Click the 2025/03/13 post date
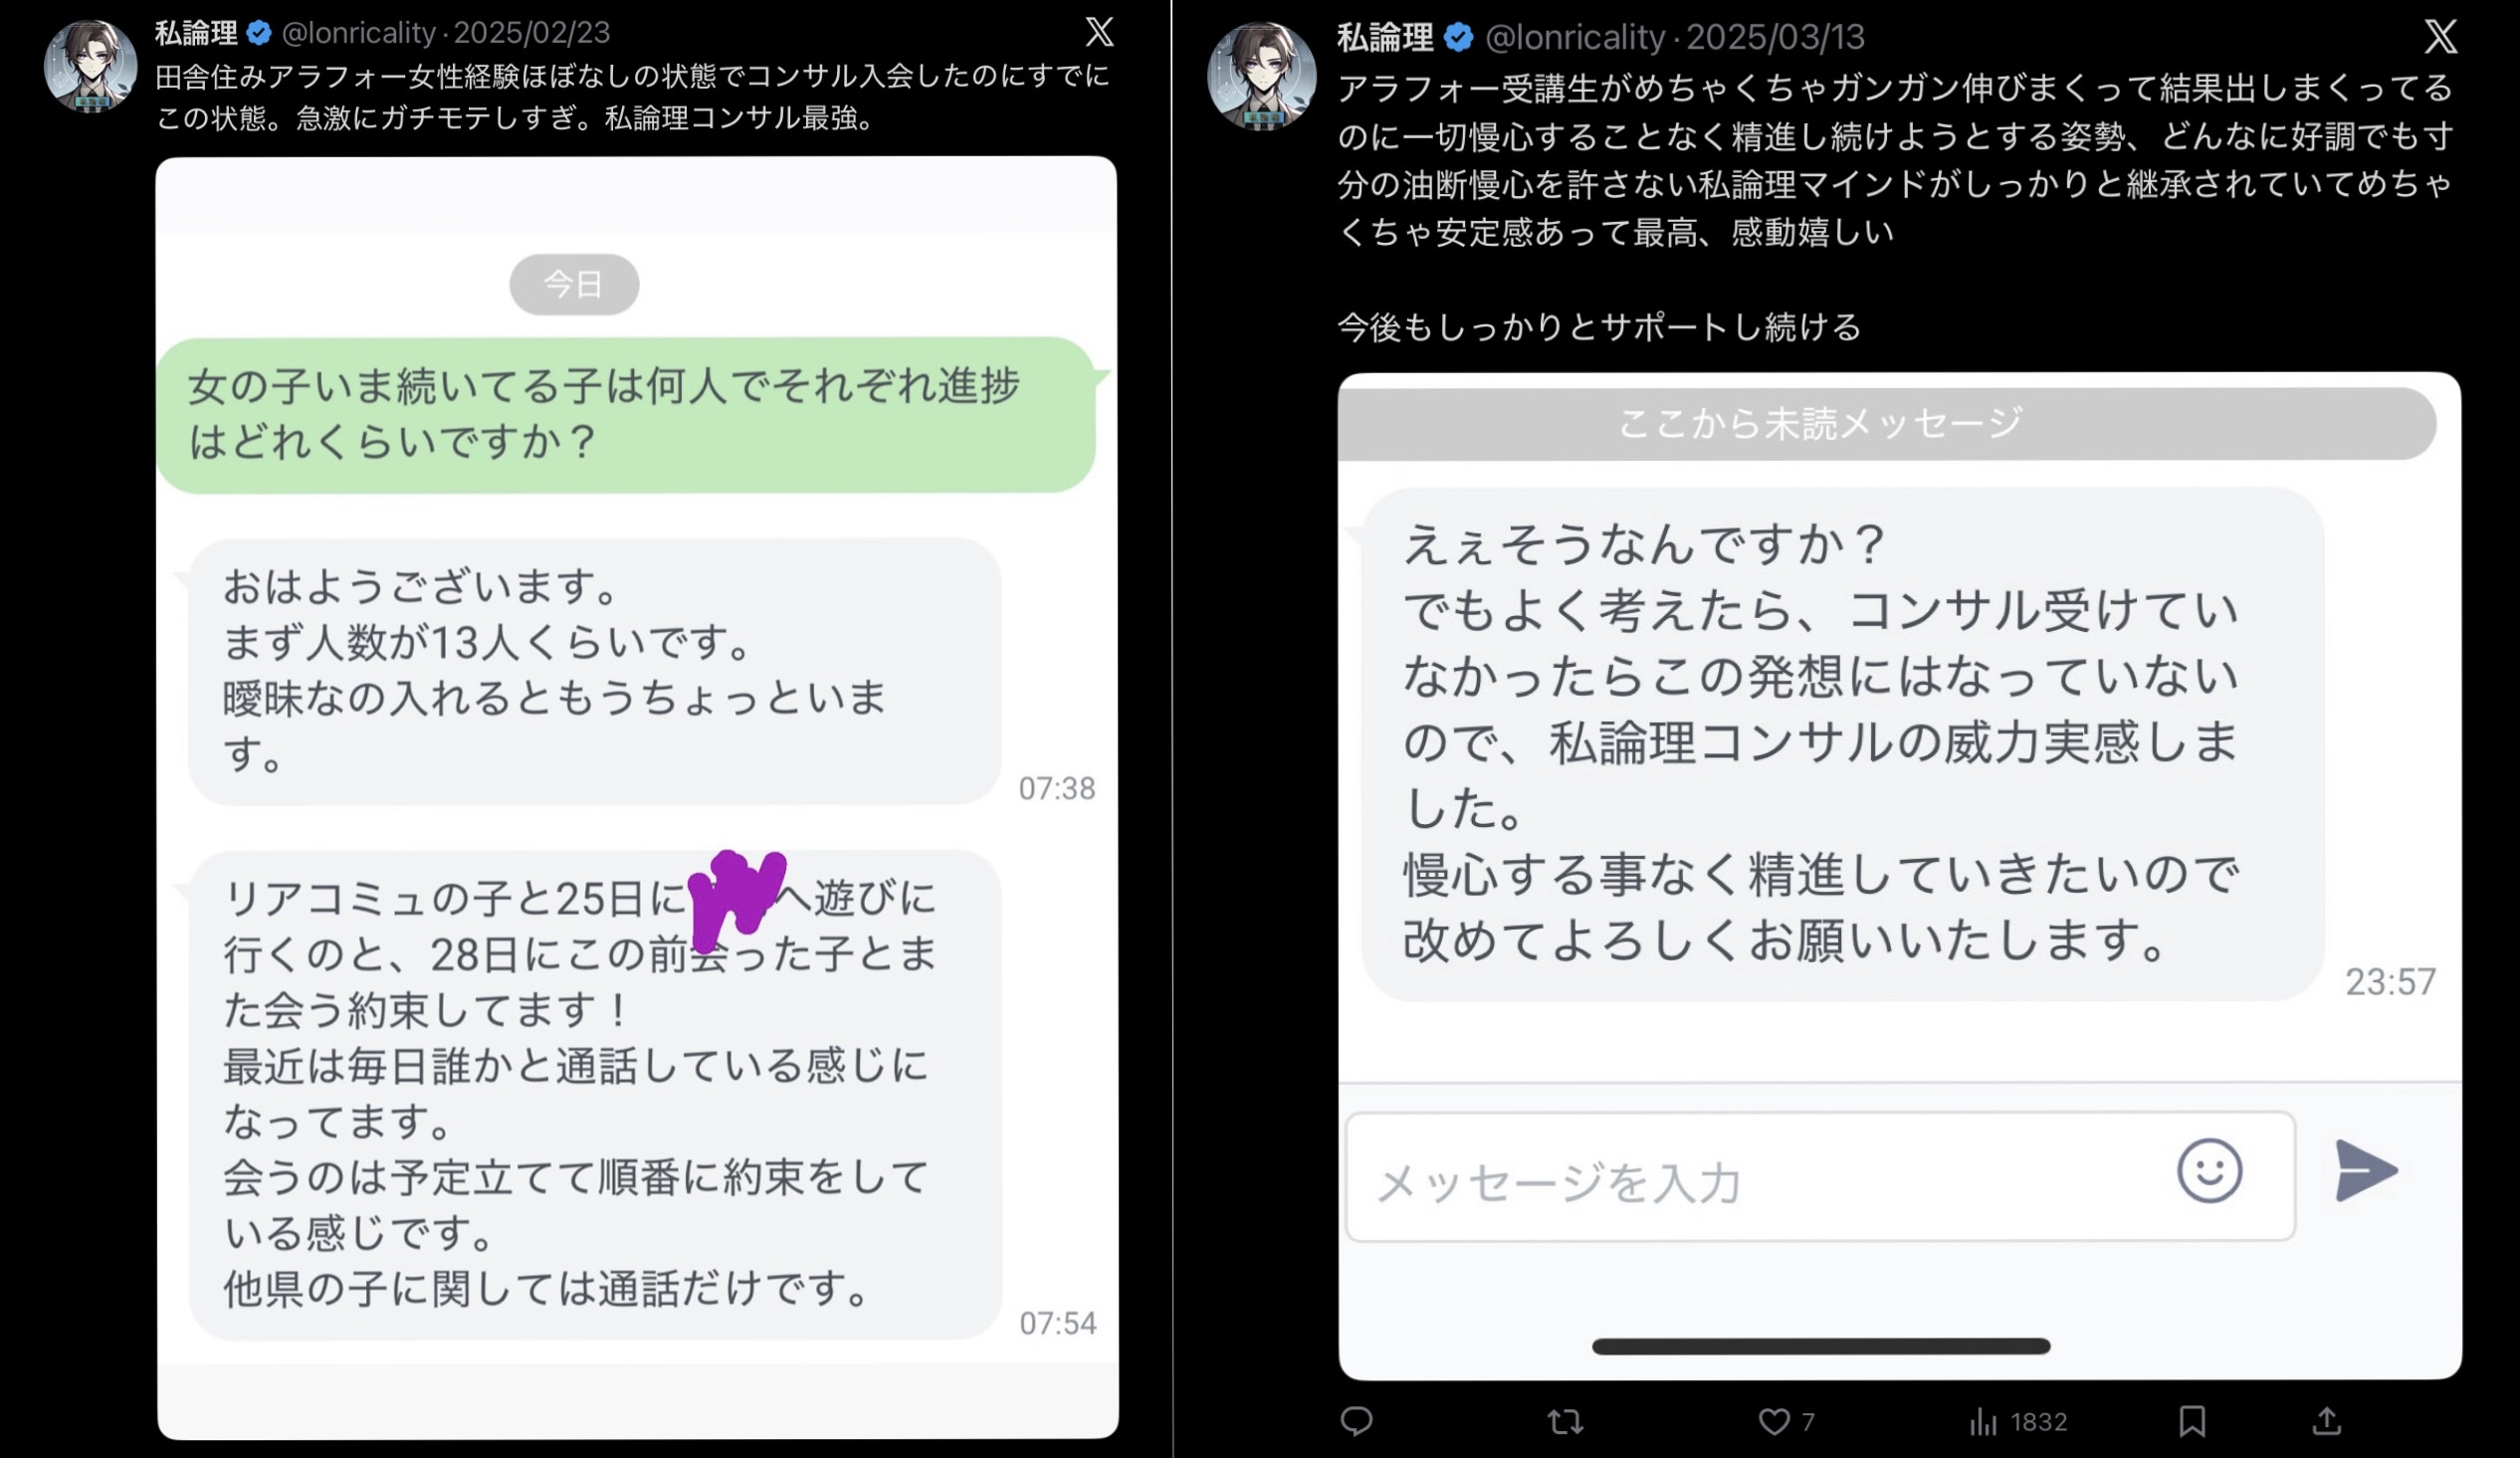 coord(1775,37)
